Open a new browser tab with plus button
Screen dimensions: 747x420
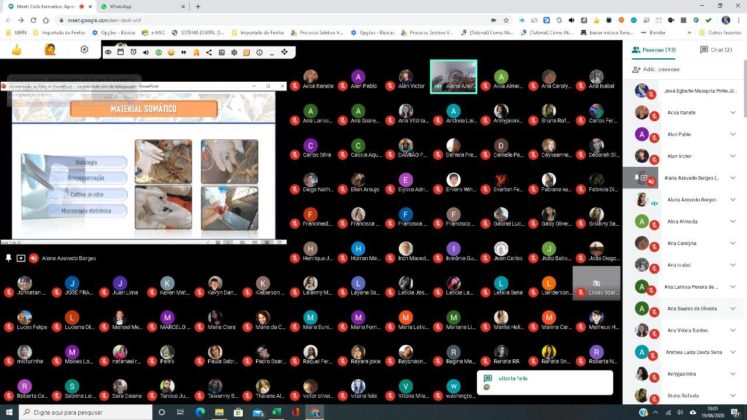click(198, 7)
